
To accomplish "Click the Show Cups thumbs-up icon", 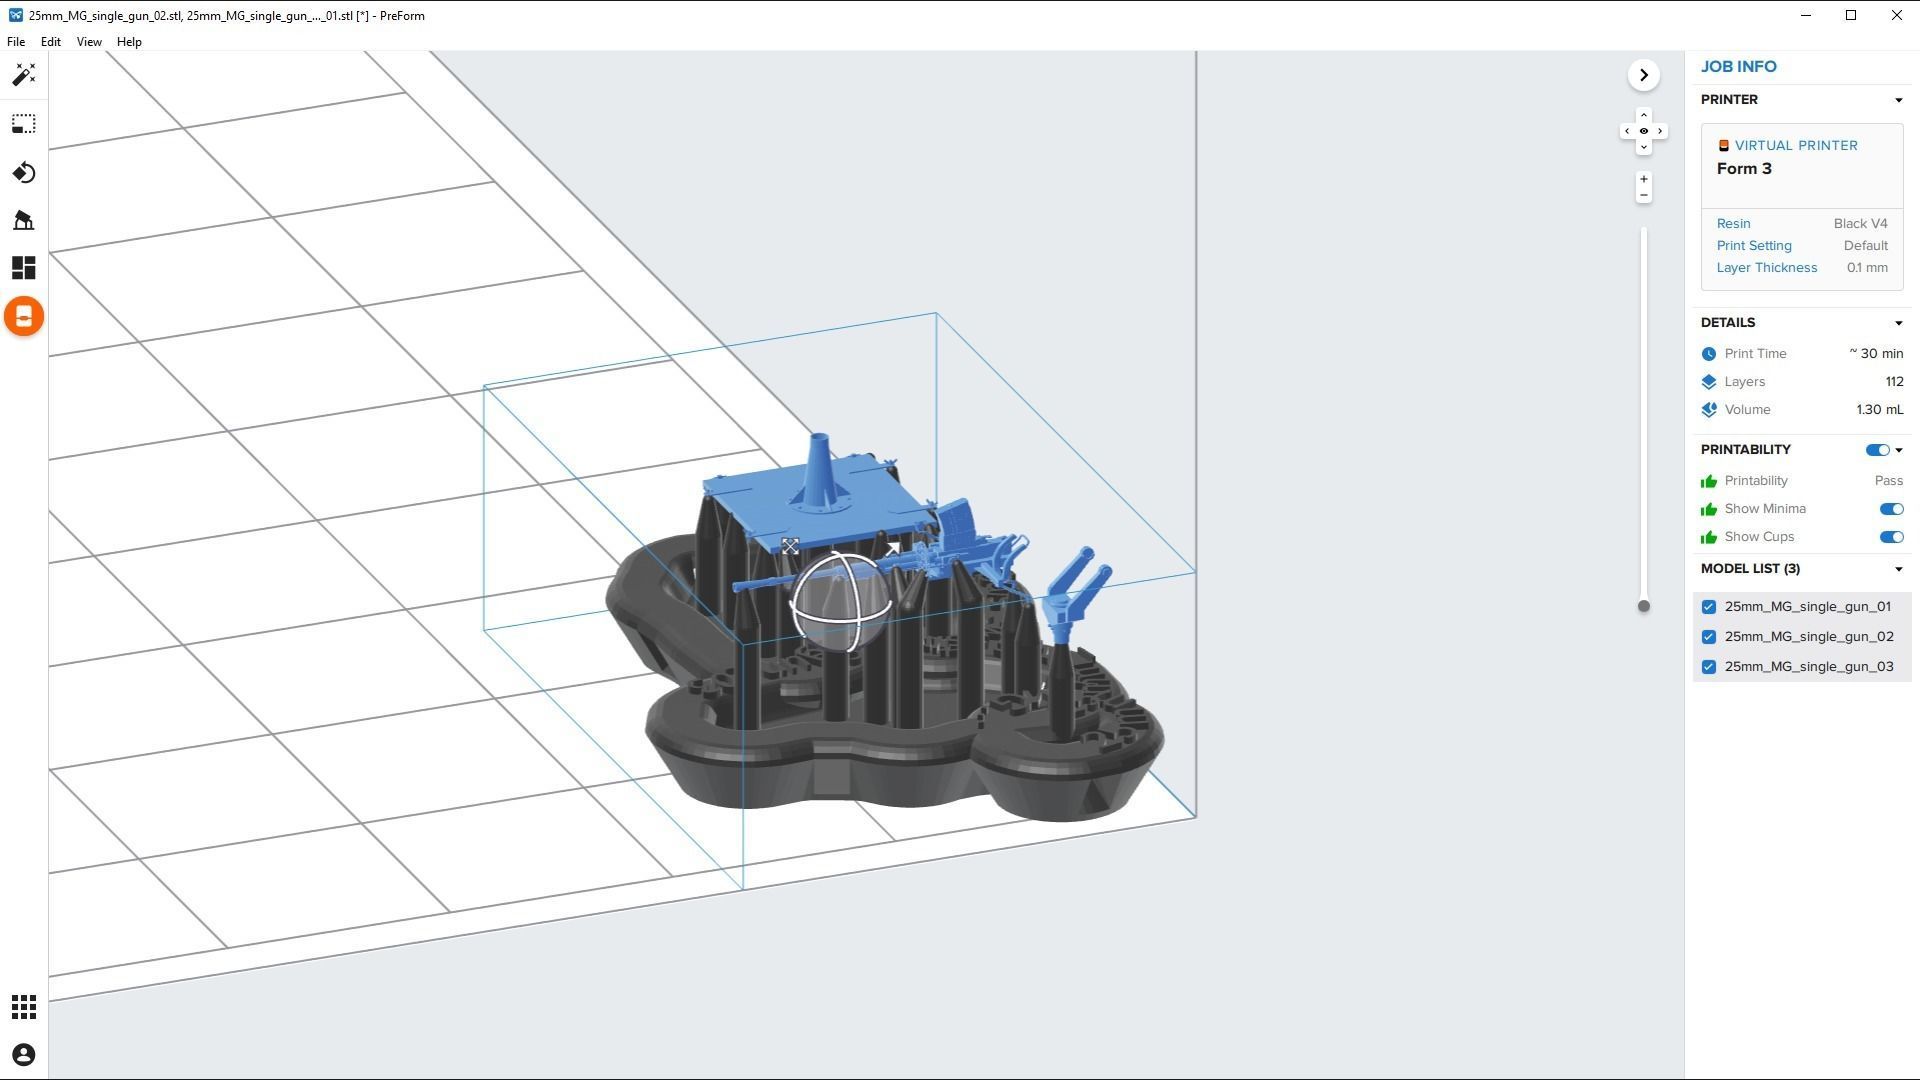I will coord(1709,537).
